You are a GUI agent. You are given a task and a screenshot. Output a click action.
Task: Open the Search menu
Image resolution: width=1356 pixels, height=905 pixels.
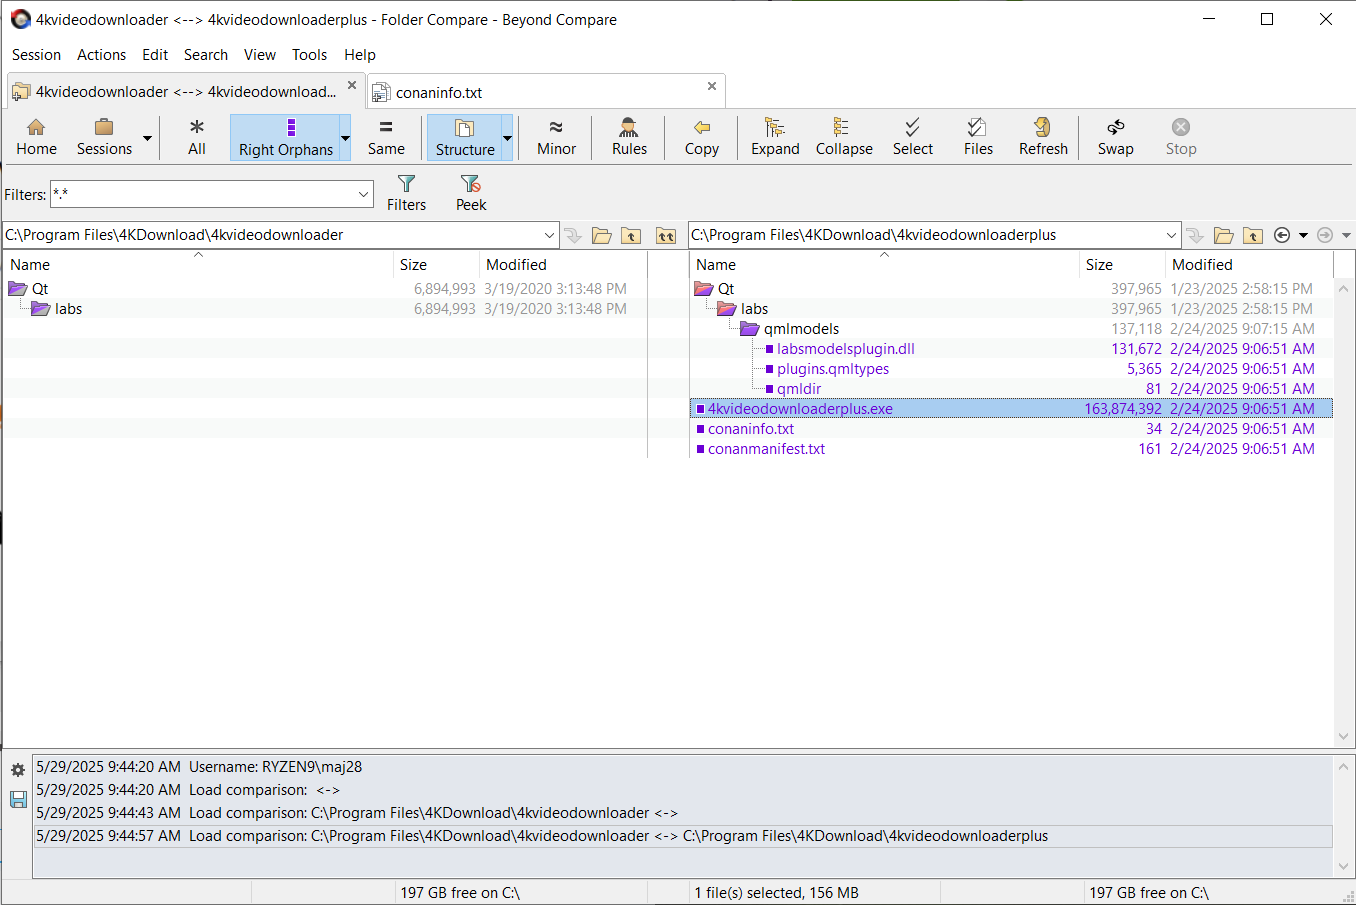point(206,55)
